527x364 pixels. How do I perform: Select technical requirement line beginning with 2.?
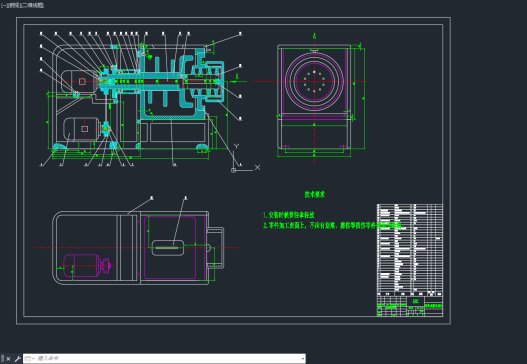click(332, 225)
